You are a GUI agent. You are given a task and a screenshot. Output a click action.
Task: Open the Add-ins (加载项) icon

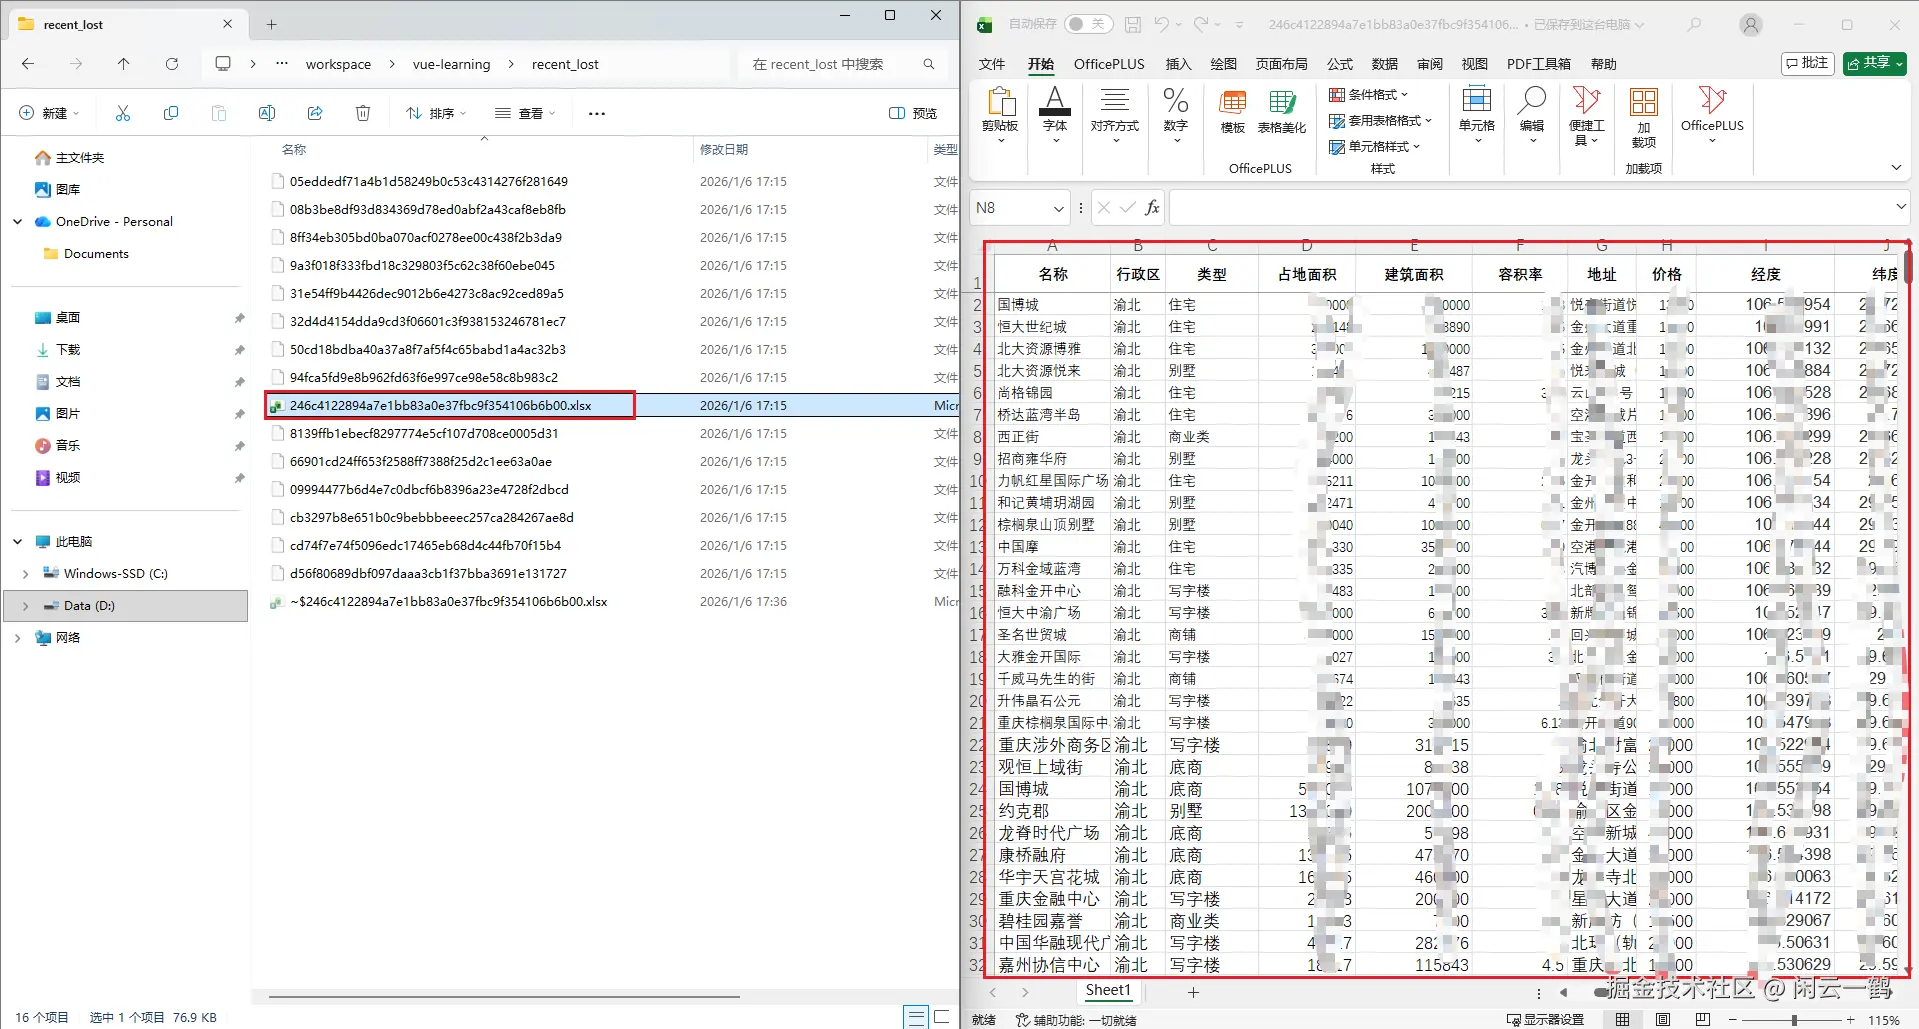pyautogui.click(x=1643, y=116)
